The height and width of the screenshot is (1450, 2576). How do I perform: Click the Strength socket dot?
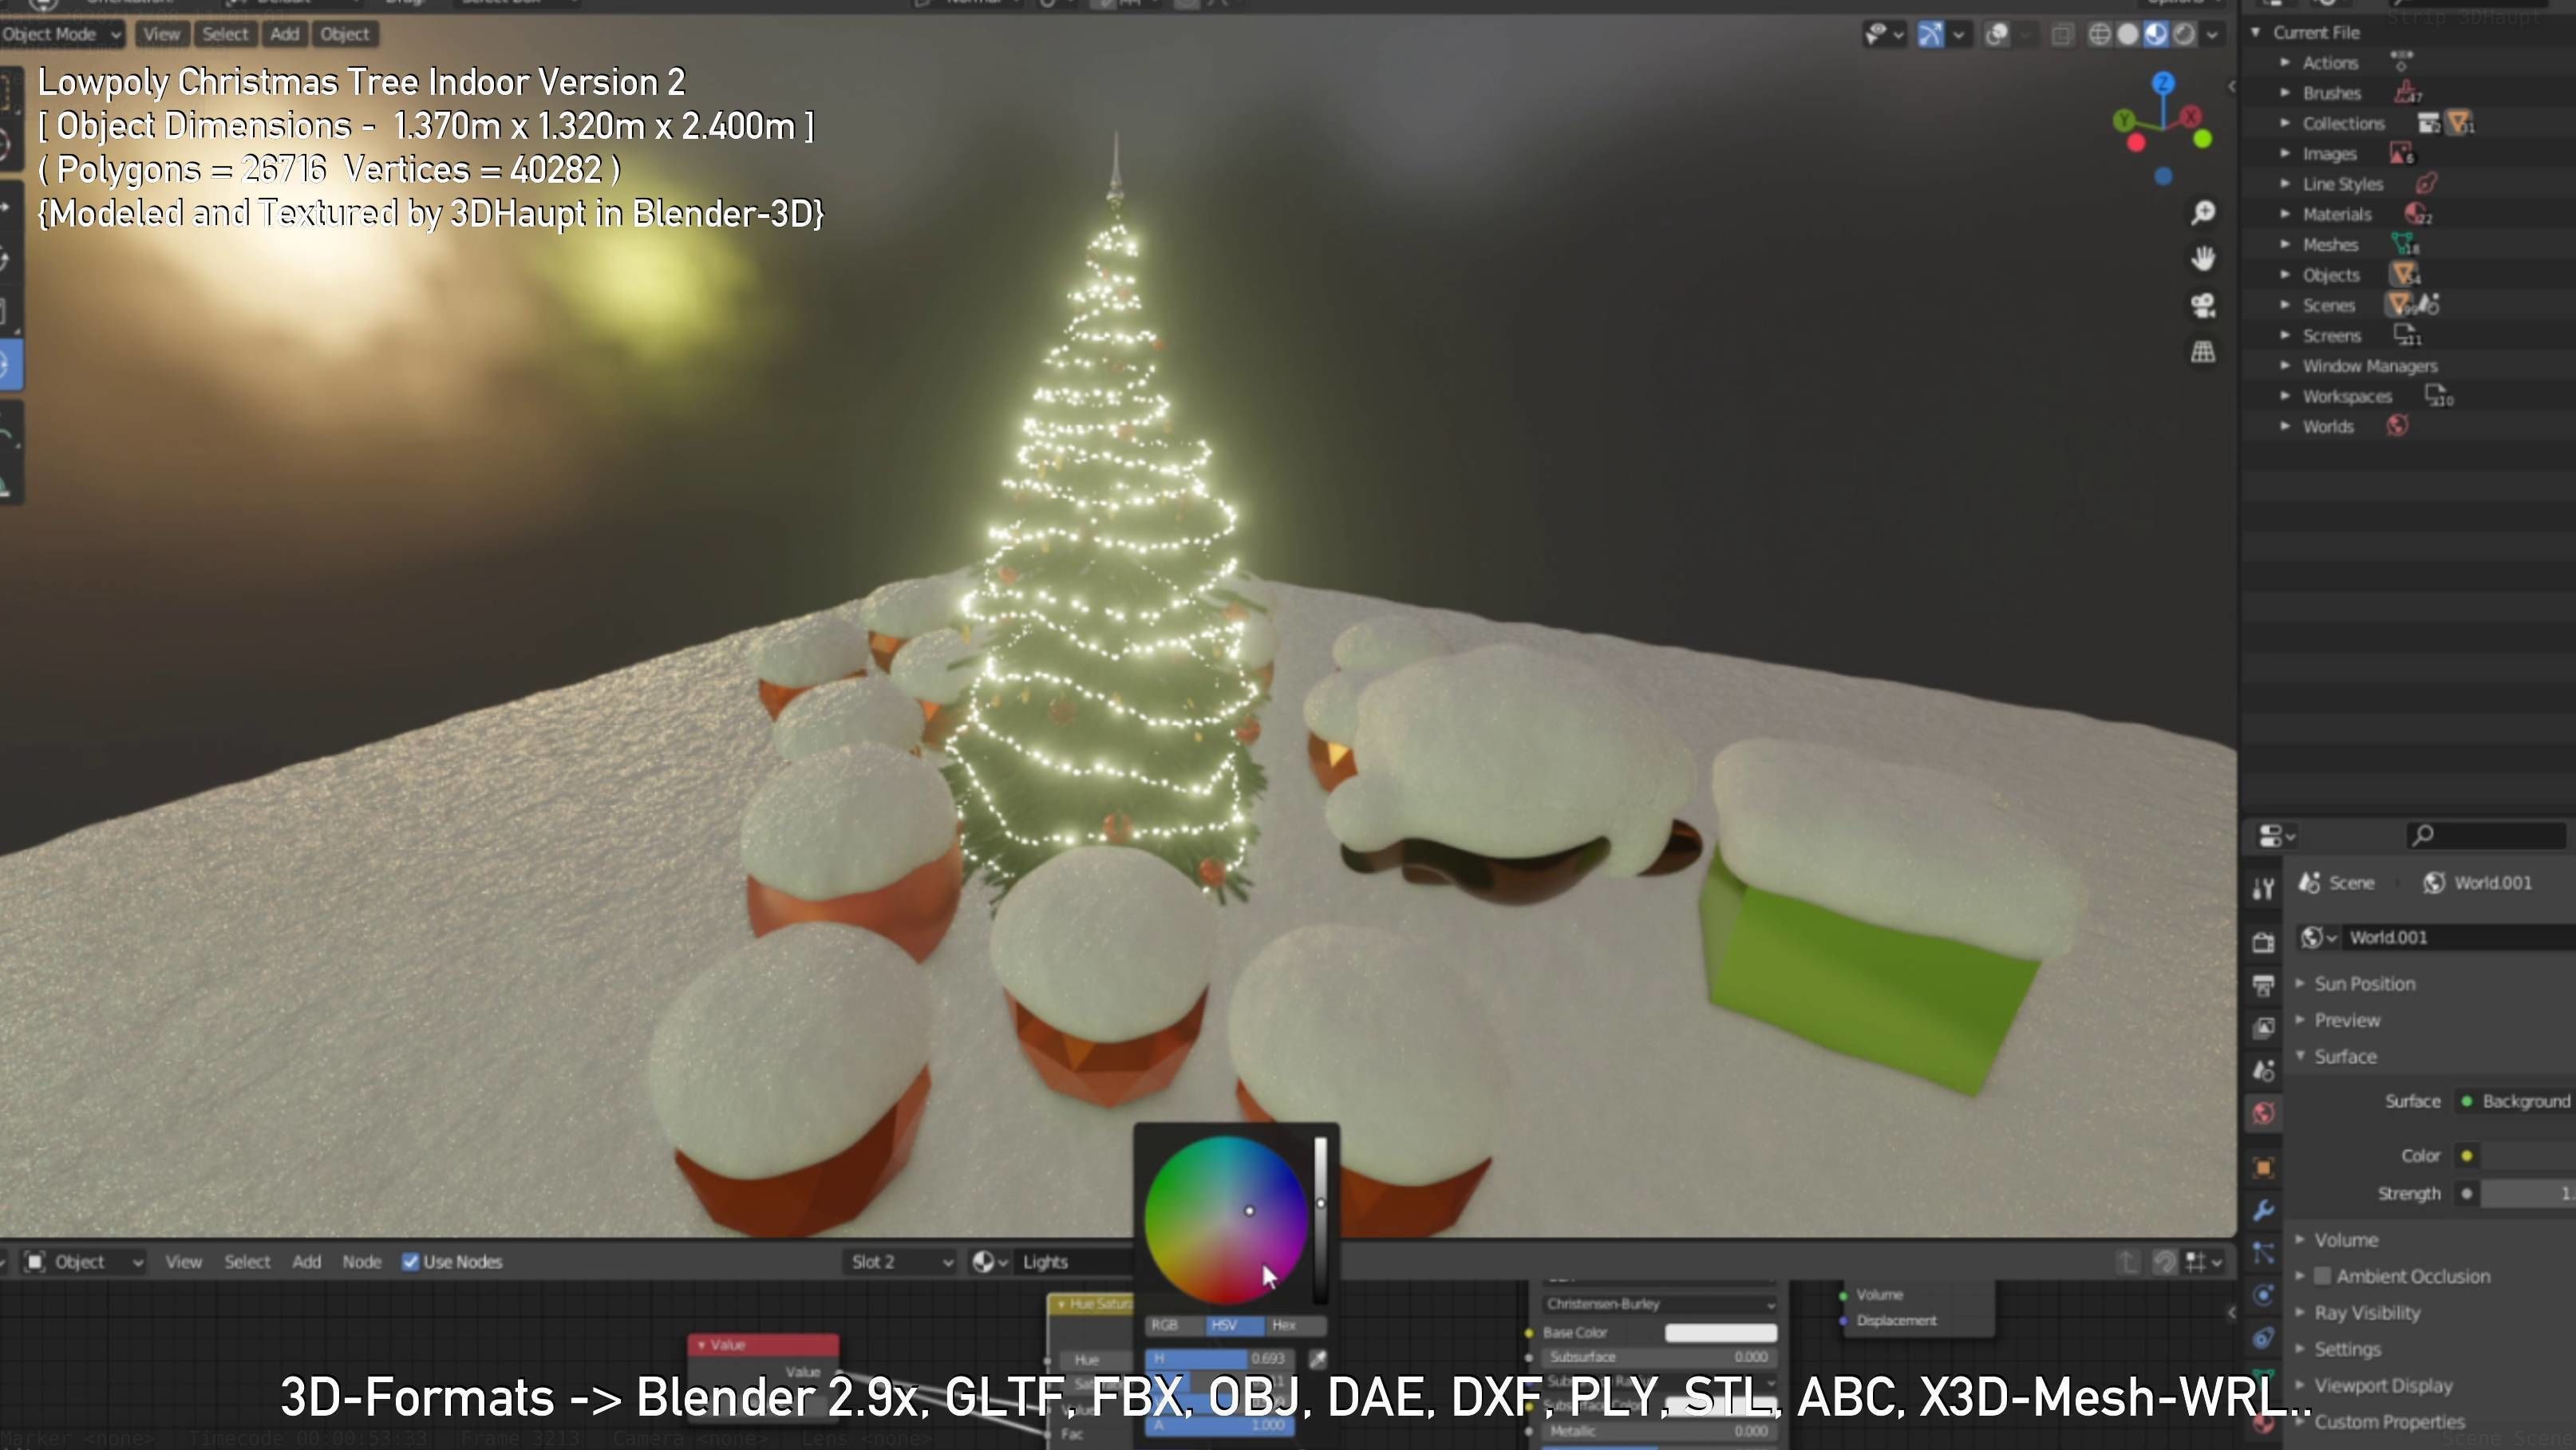point(2467,1193)
